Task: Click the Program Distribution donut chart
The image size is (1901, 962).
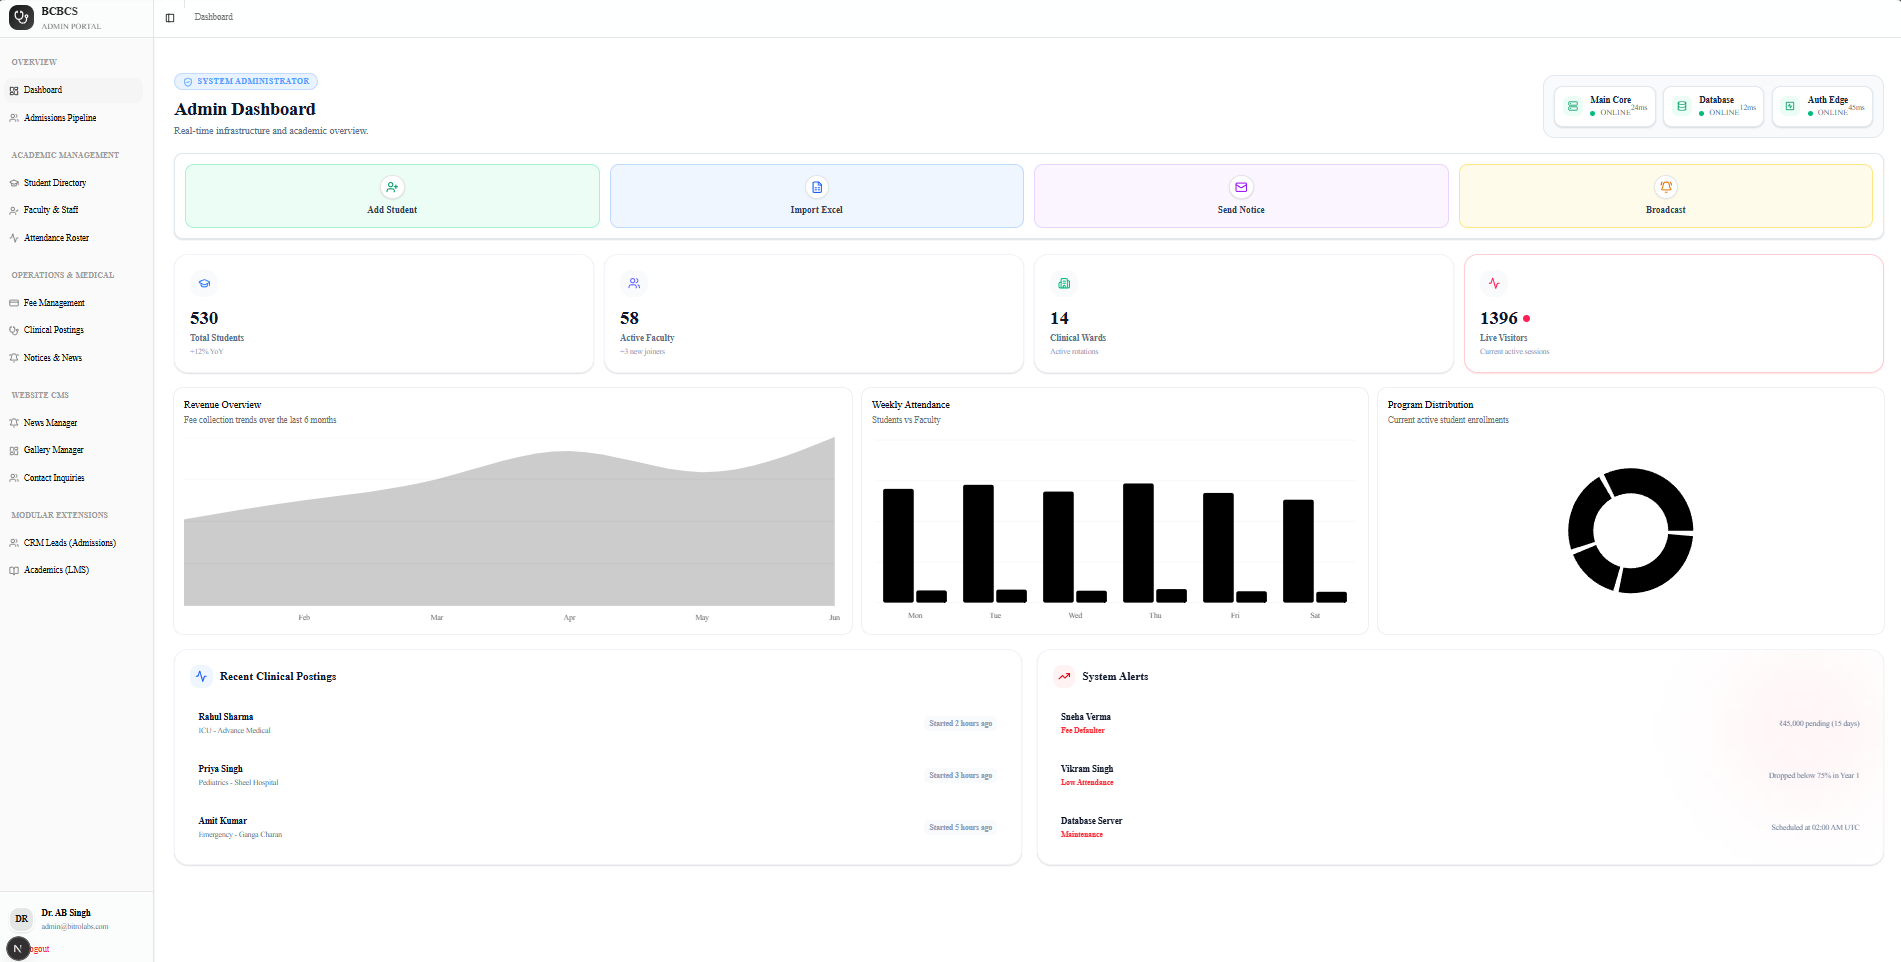Action: click(1630, 530)
